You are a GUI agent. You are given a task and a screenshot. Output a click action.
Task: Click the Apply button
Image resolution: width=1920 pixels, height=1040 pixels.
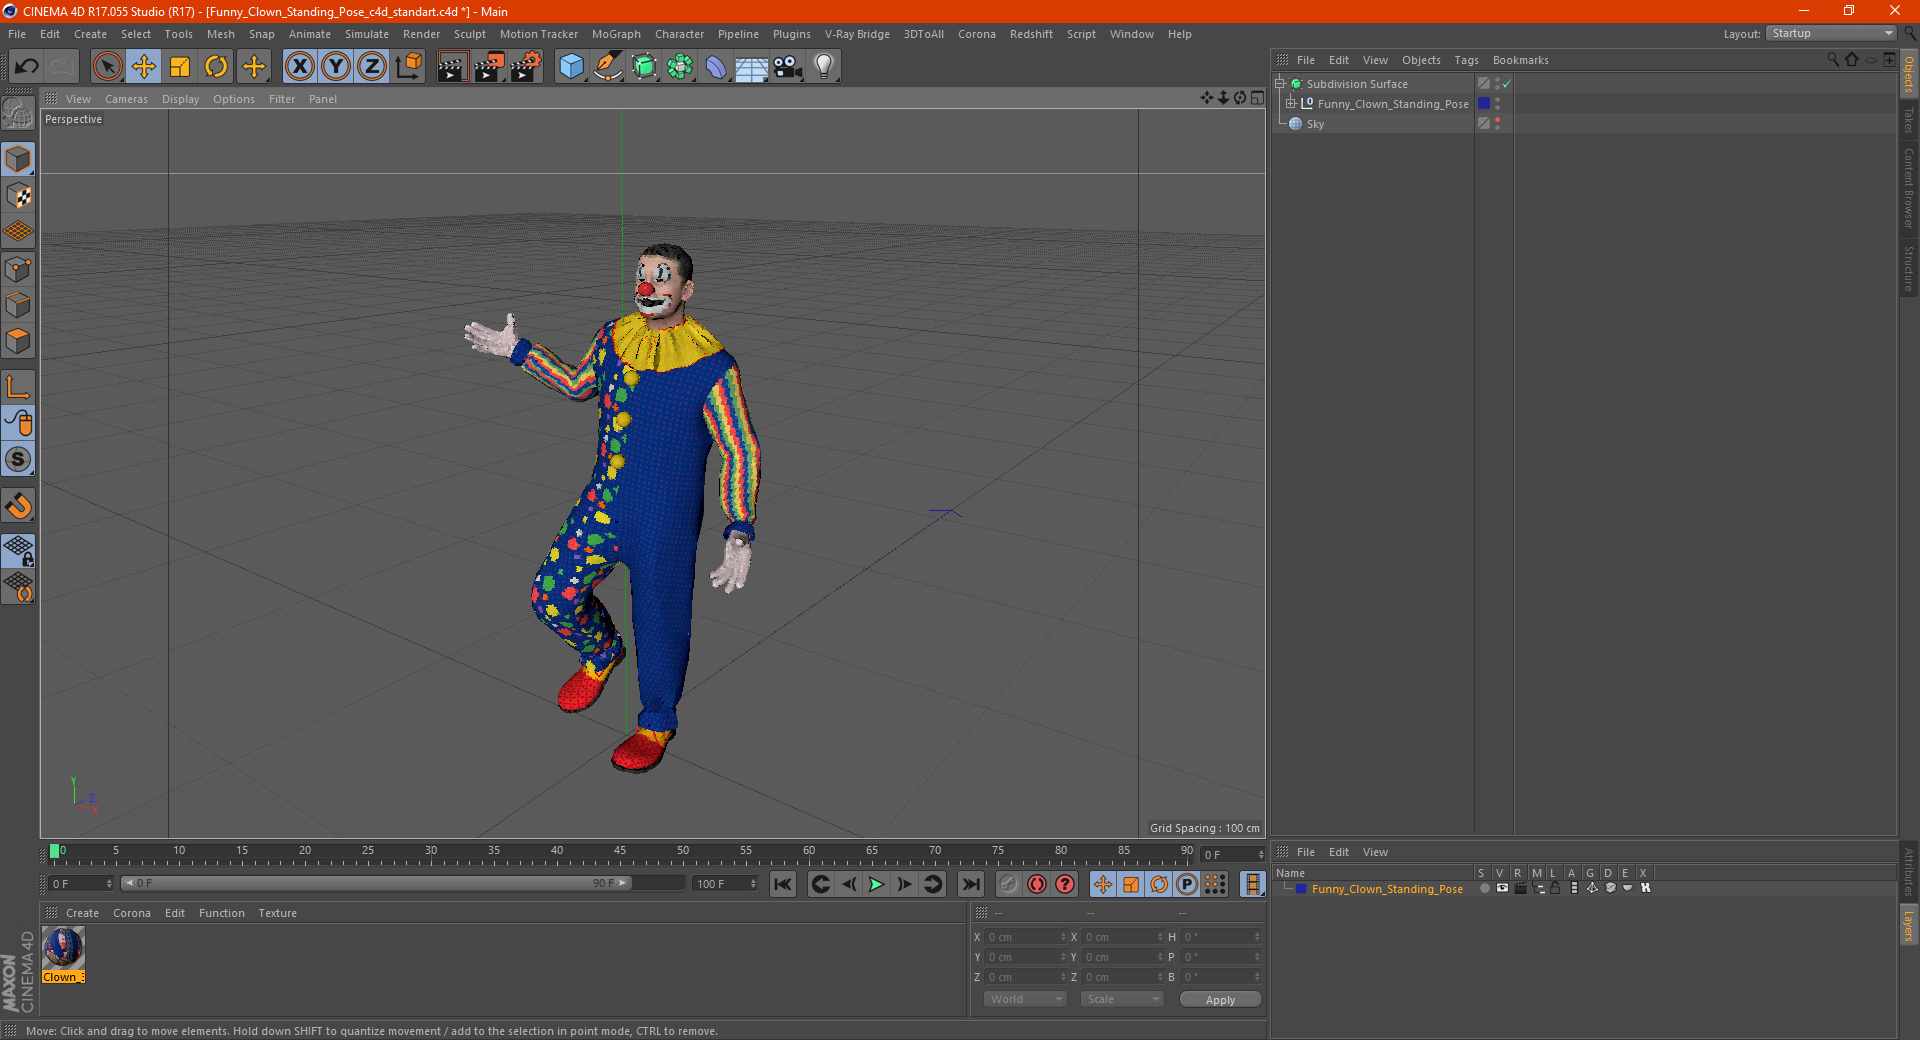point(1220,999)
